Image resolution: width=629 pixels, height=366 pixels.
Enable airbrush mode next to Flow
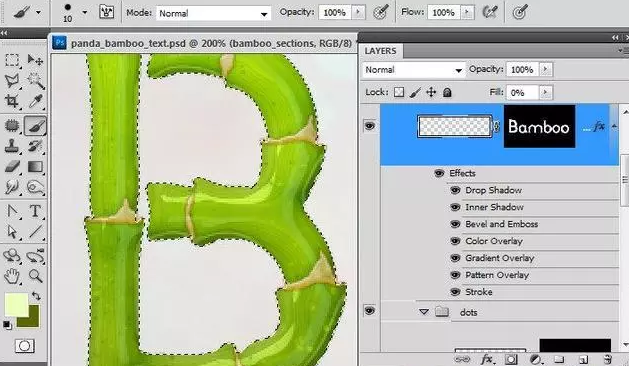tap(489, 12)
